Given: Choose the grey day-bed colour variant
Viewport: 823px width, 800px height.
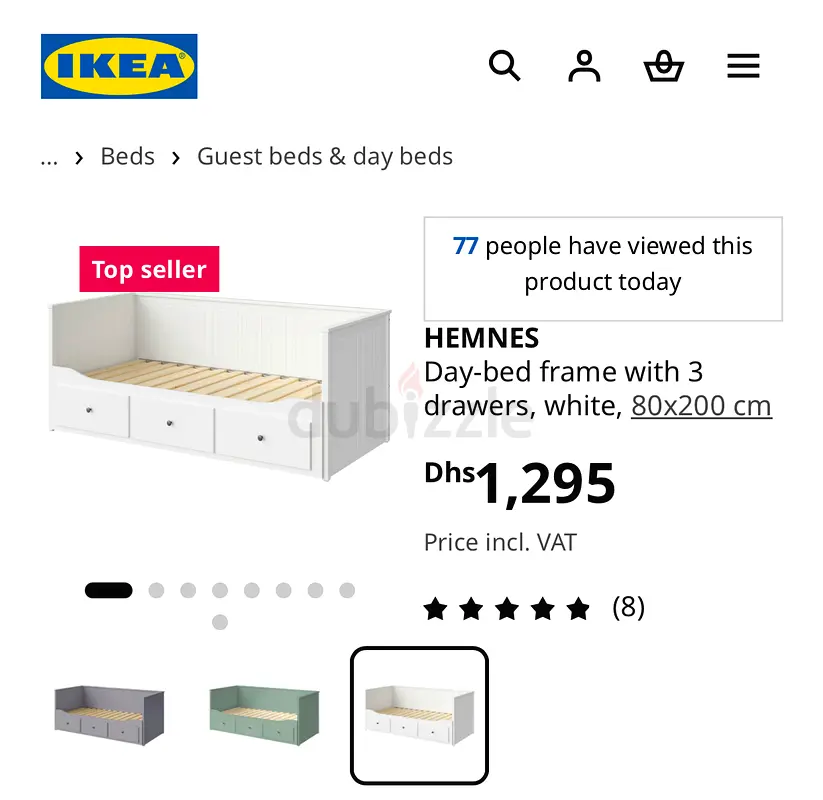Looking at the screenshot, I should tap(109, 715).
